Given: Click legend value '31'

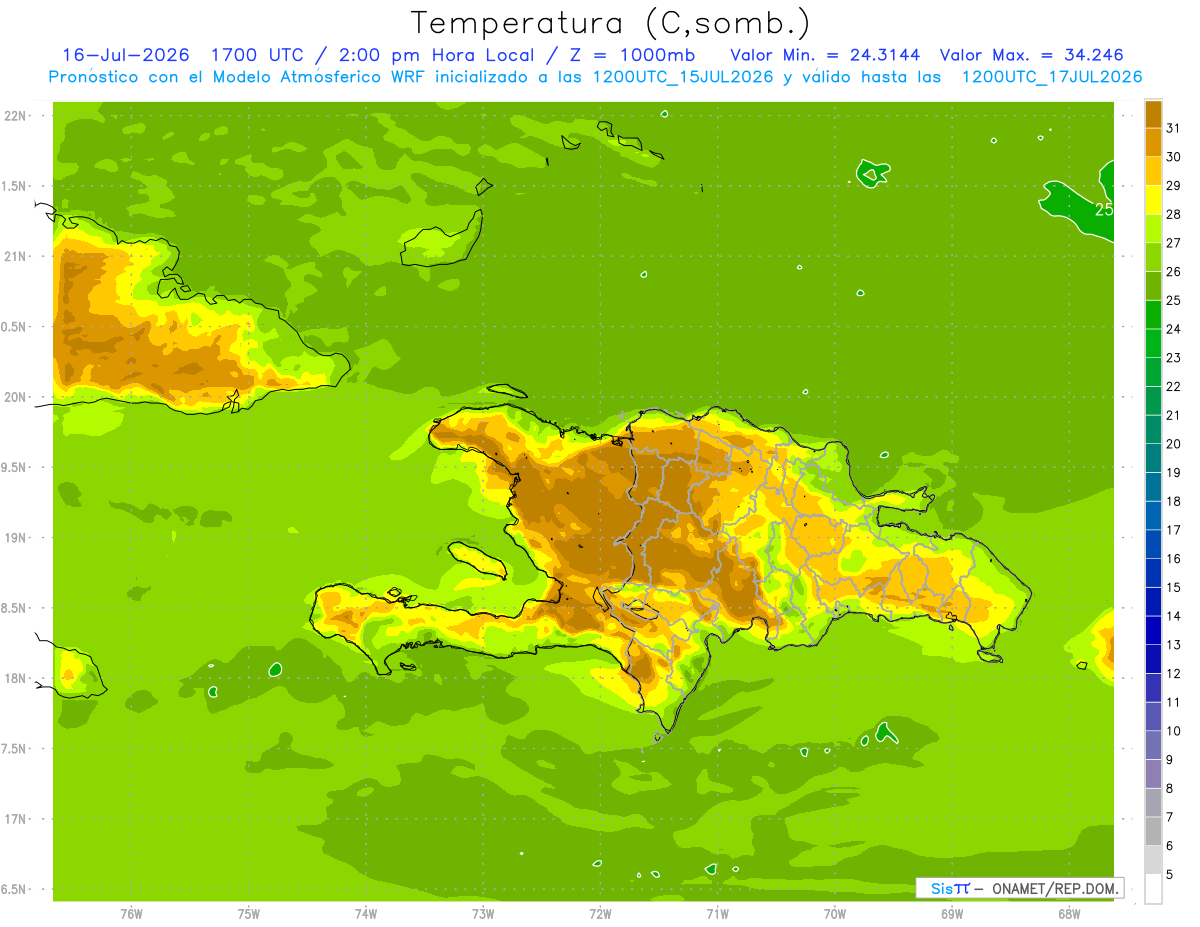Looking at the screenshot, I should (x=1173, y=128).
